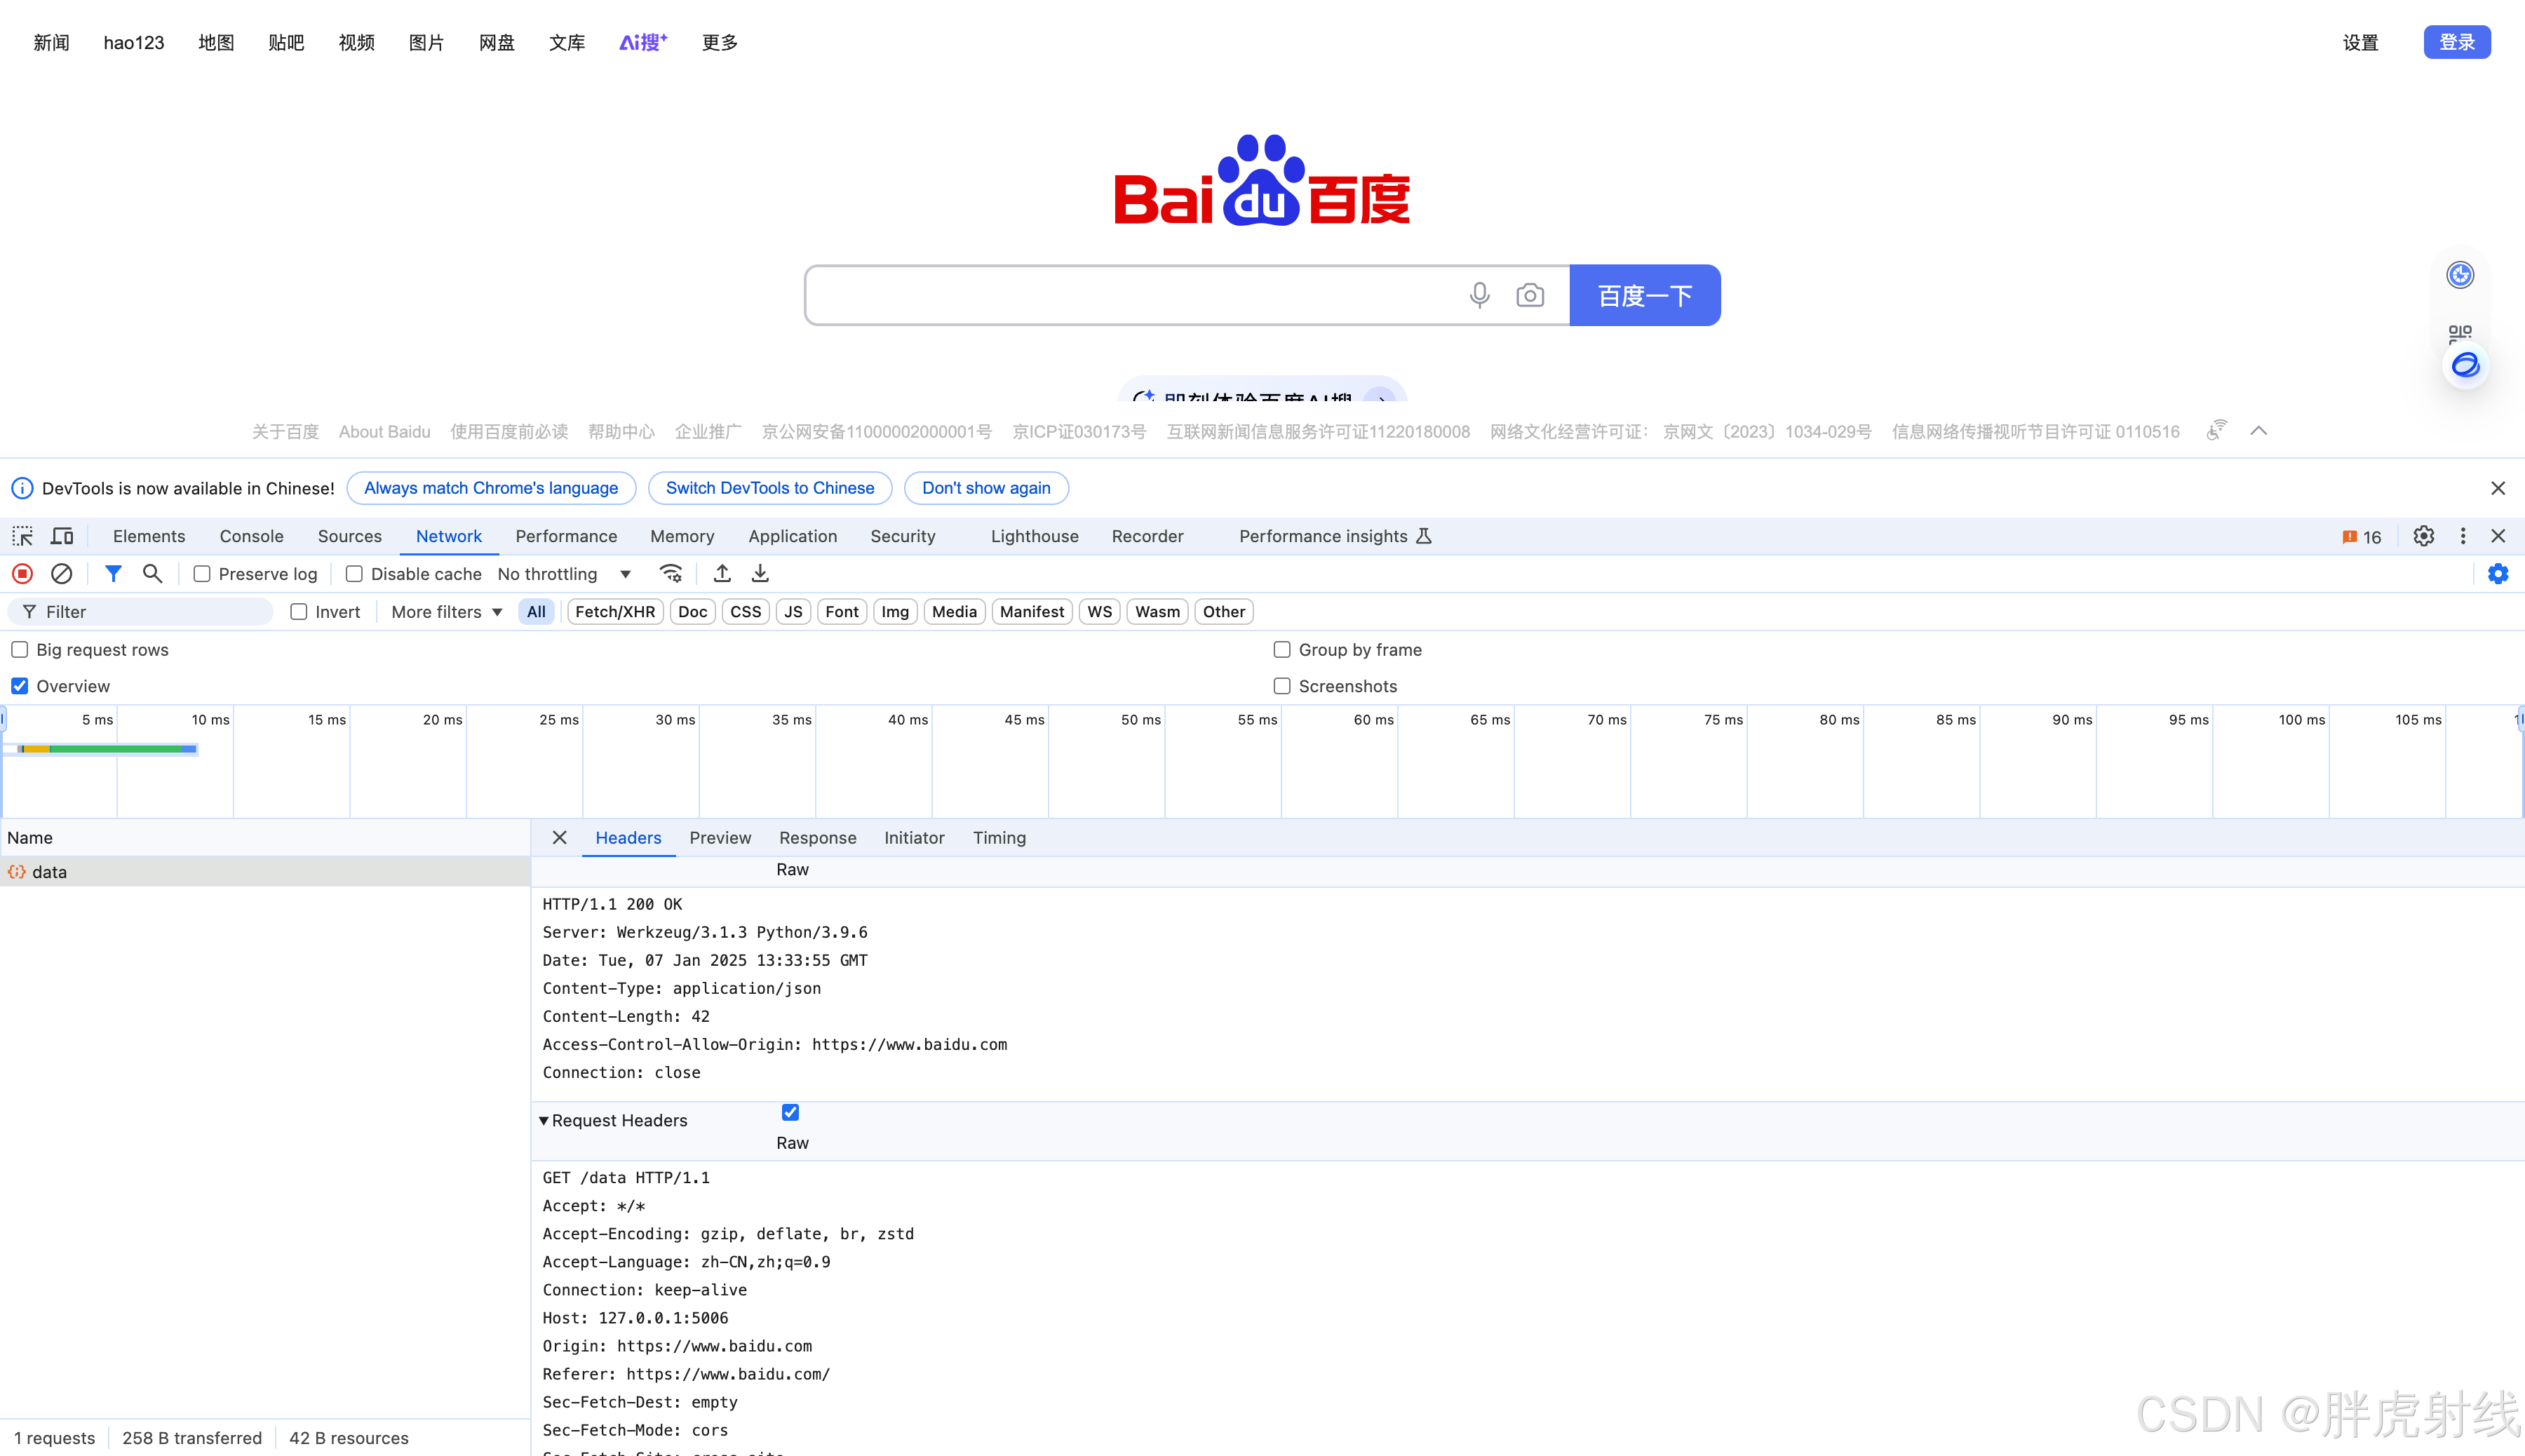Toggle the device toolbar icon
This screenshot has width=2525, height=1456.
click(62, 536)
